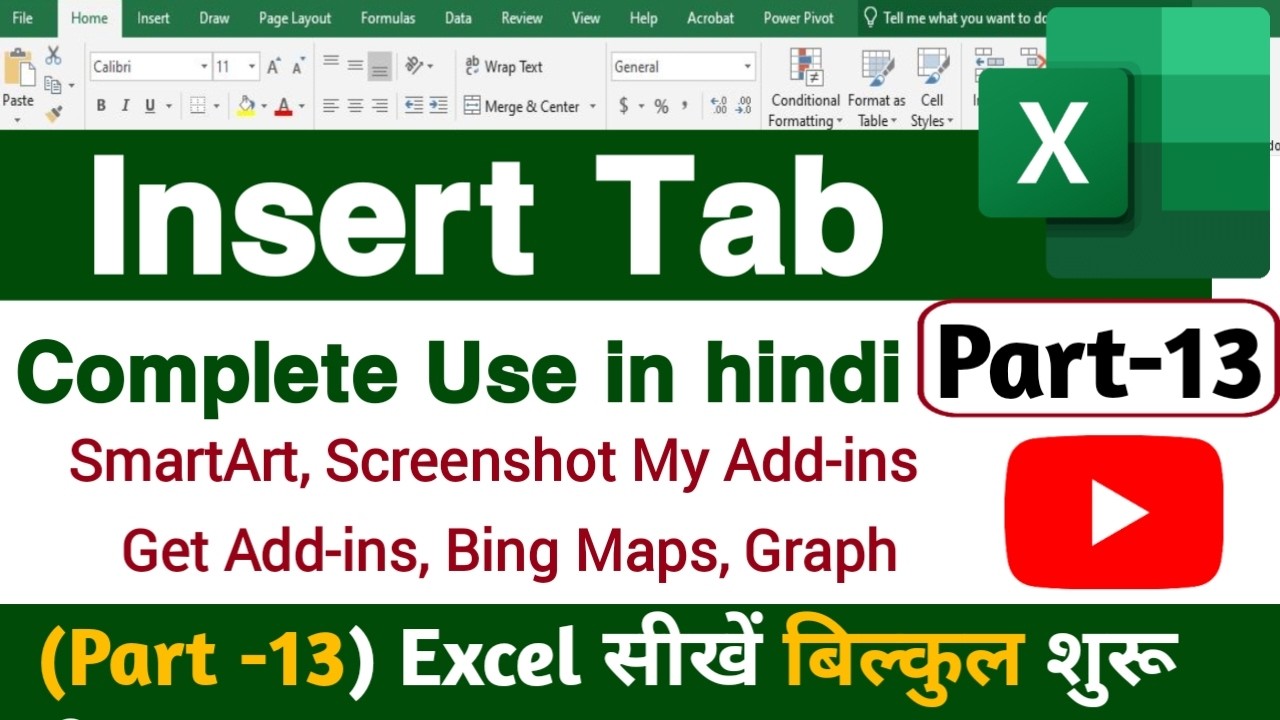Image resolution: width=1280 pixels, height=720 pixels.
Task: Expand the Paste options arrow
Action: 17,121
